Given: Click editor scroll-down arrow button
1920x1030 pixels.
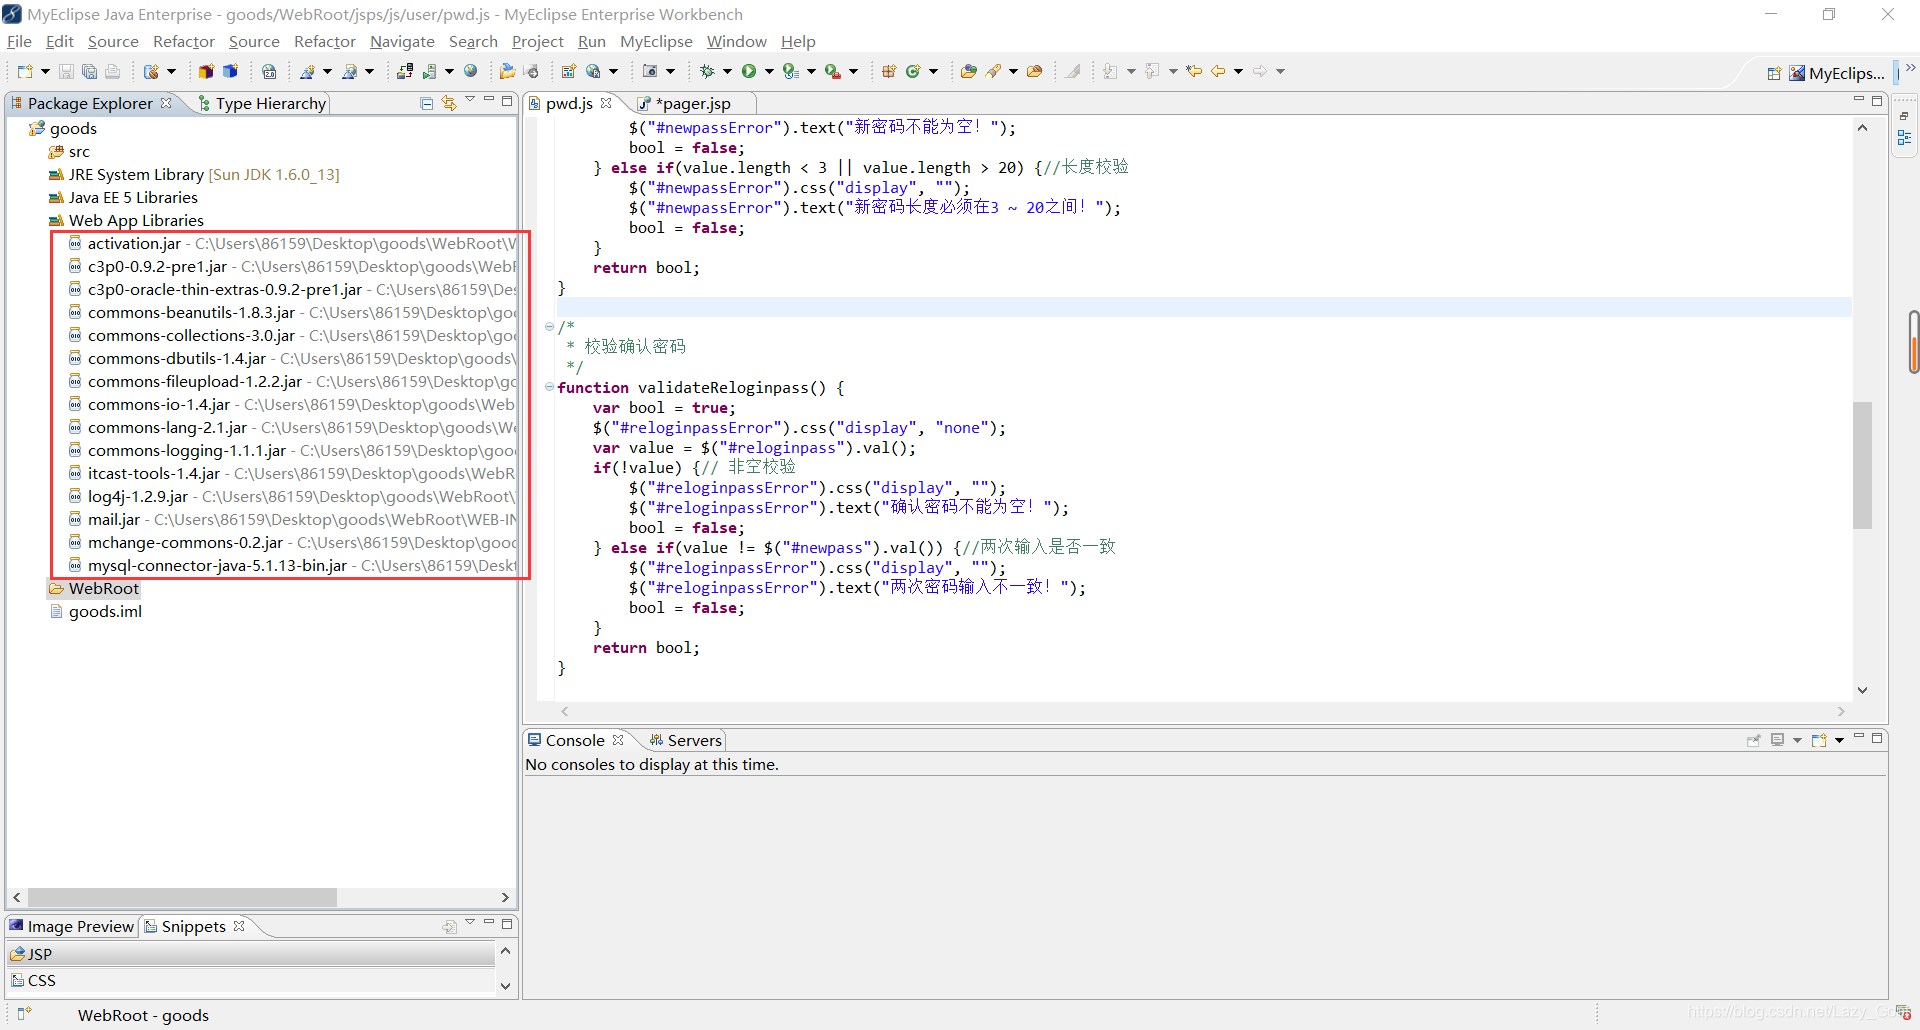Looking at the screenshot, I should (1862, 690).
